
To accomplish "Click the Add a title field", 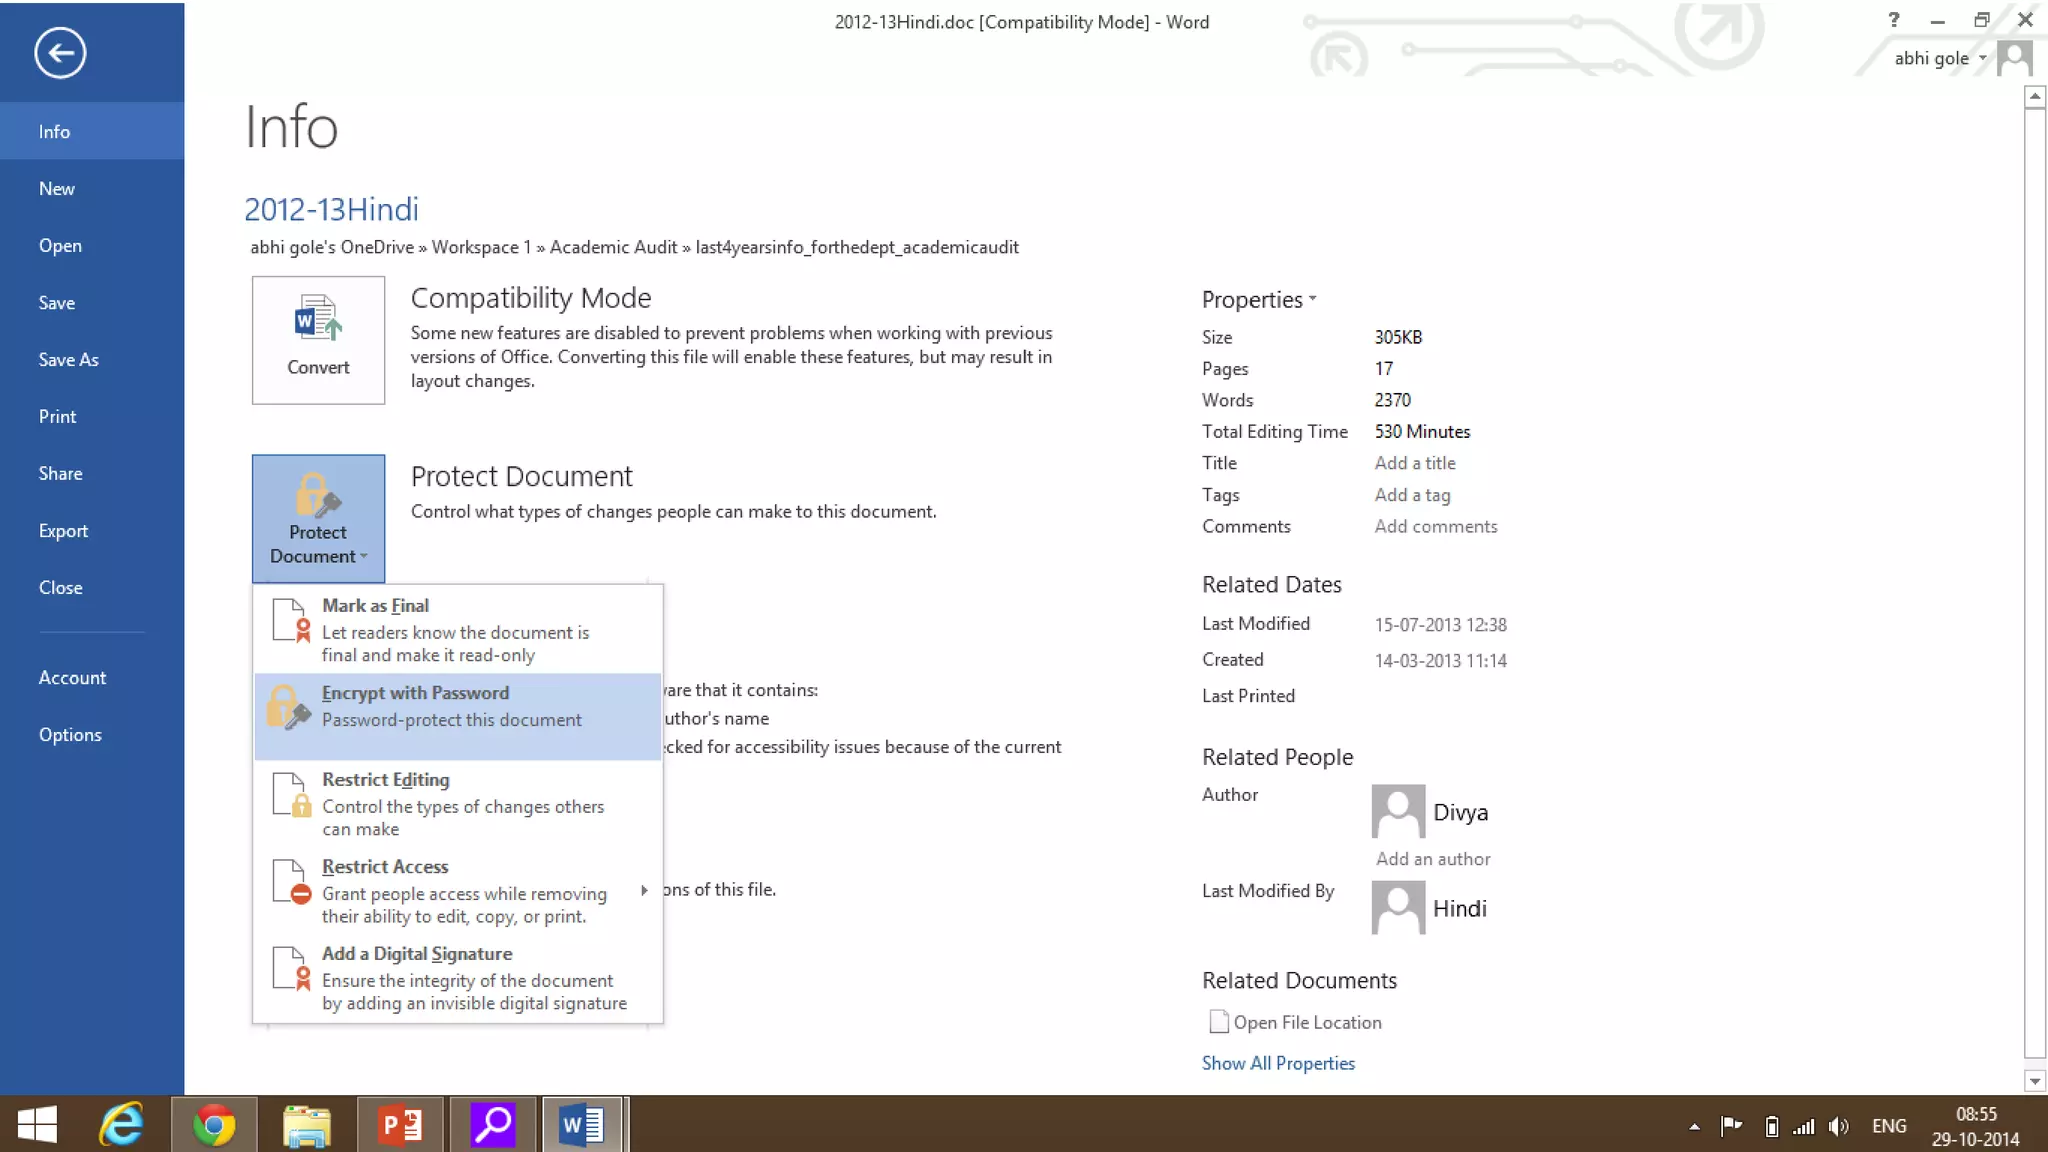I will [1414, 463].
